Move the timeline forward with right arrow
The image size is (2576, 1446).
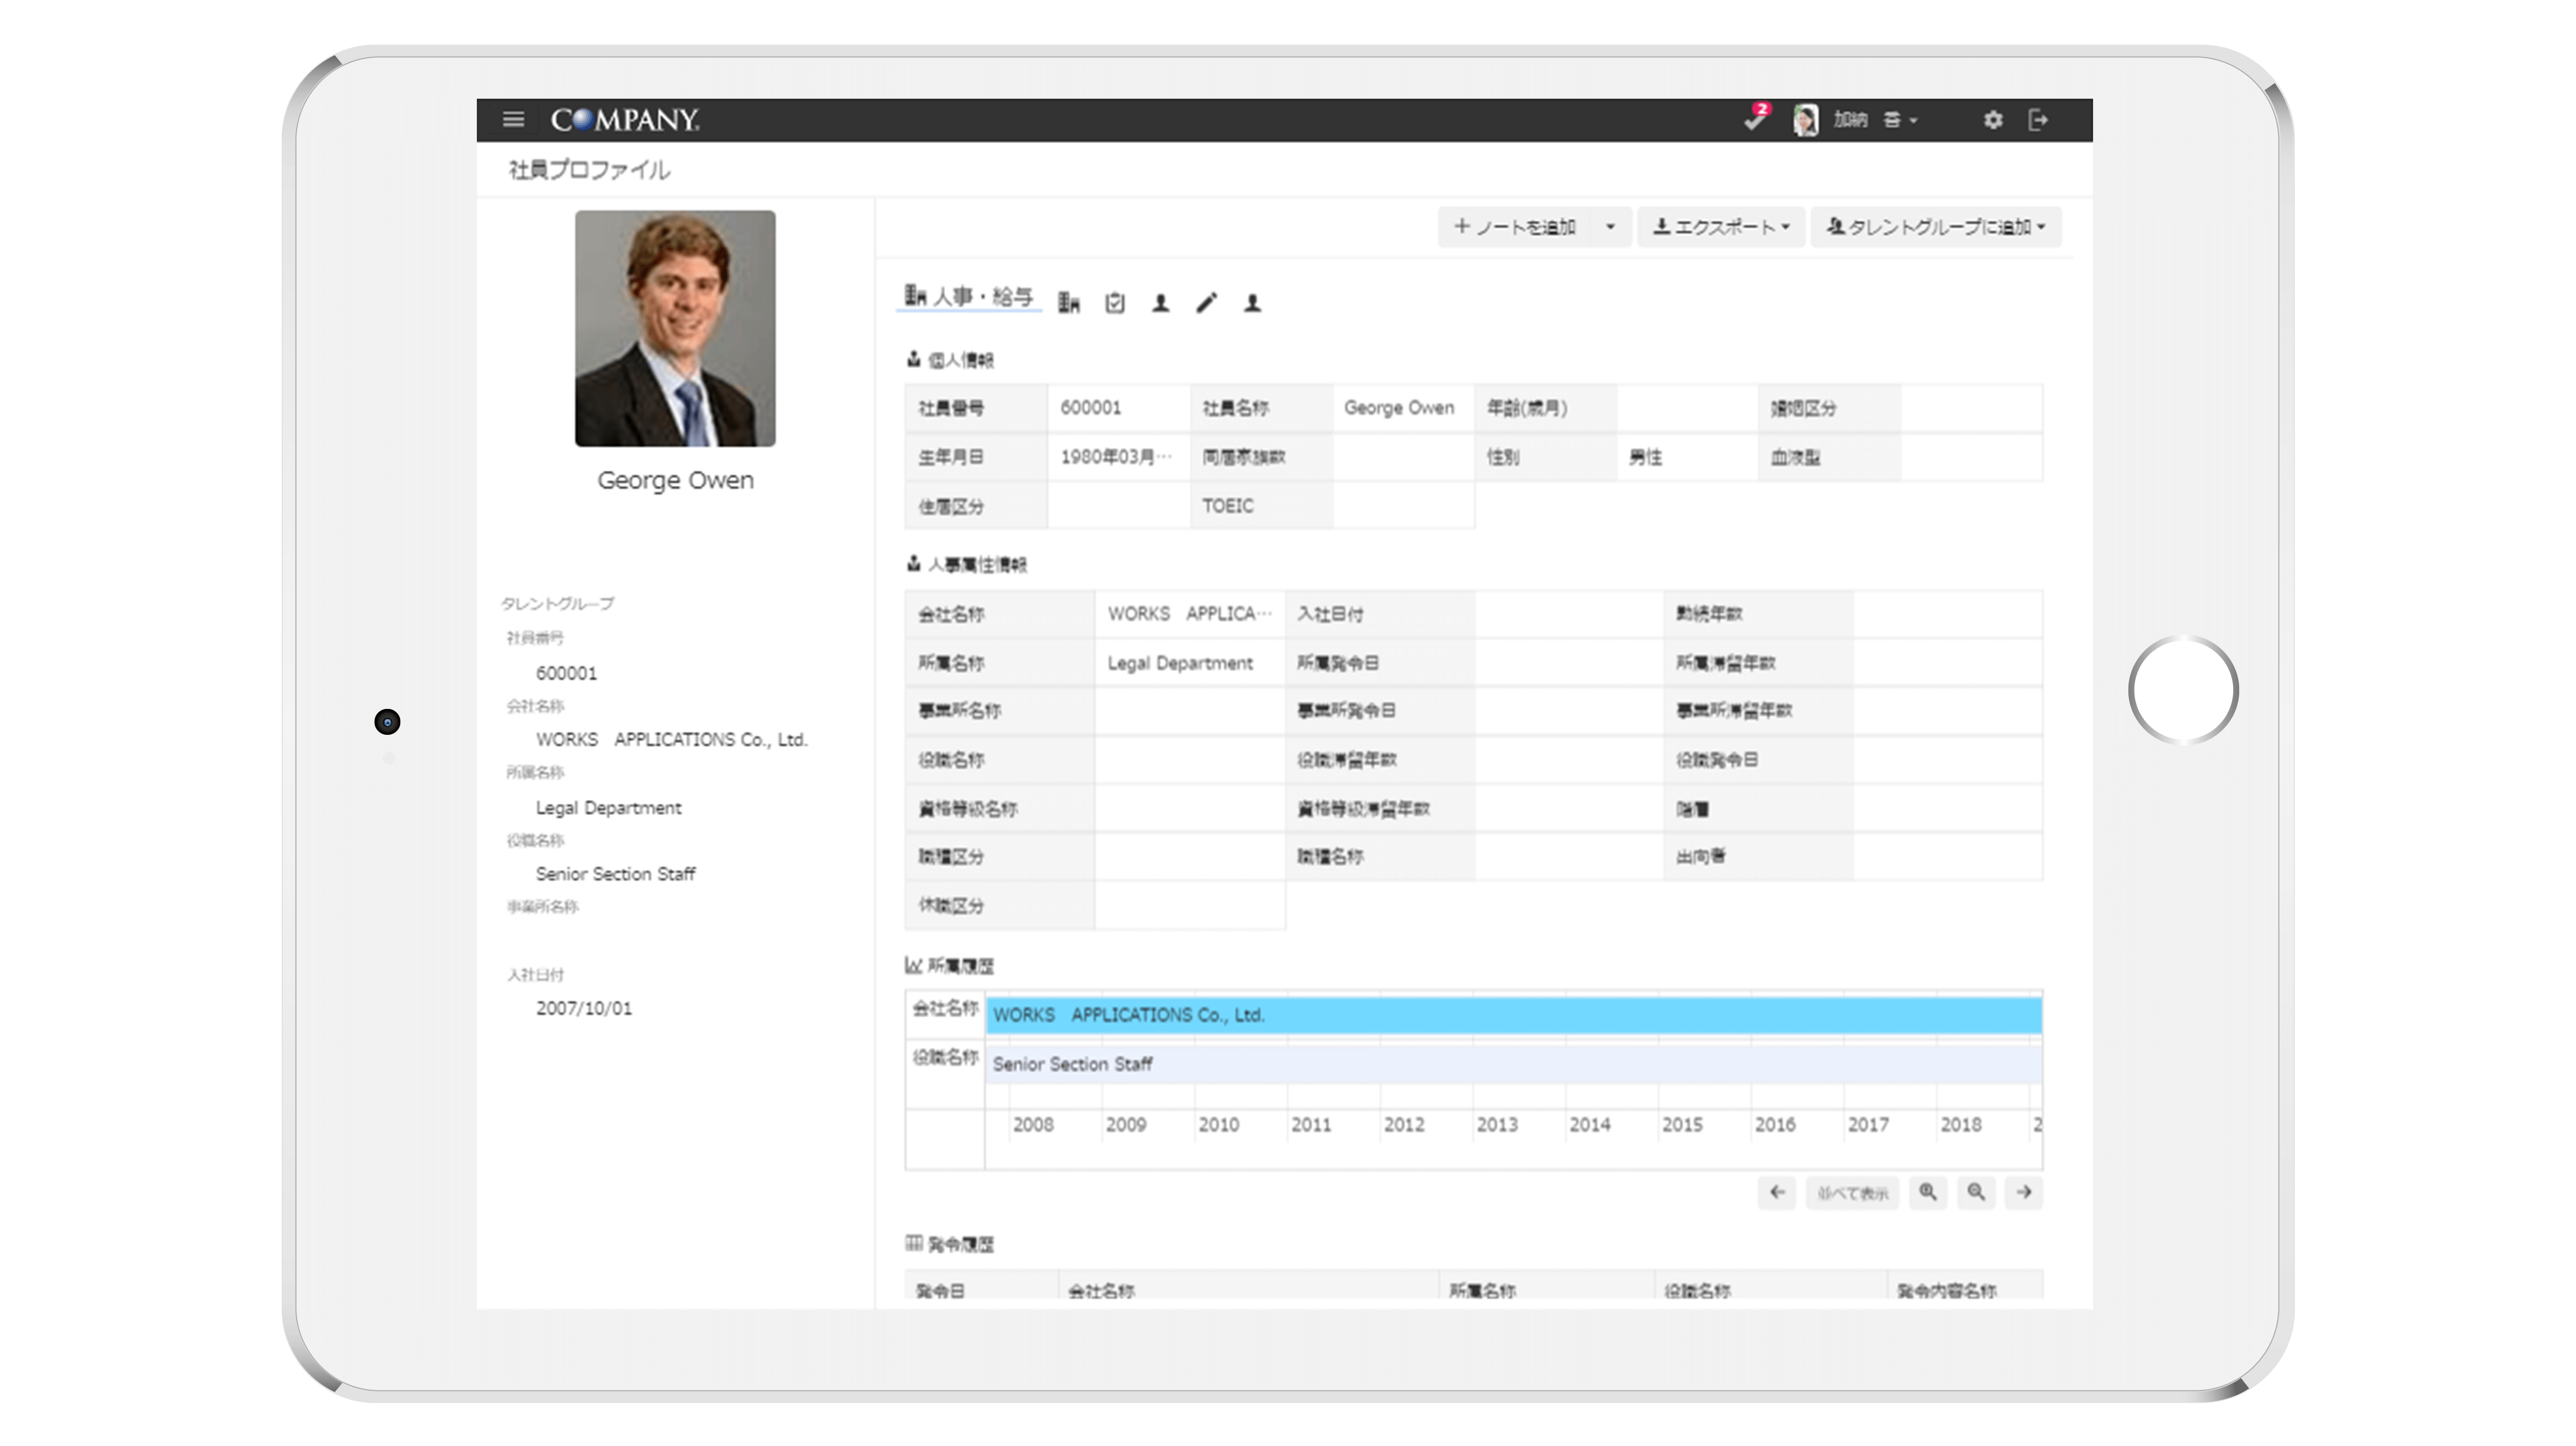[2024, 1192]
